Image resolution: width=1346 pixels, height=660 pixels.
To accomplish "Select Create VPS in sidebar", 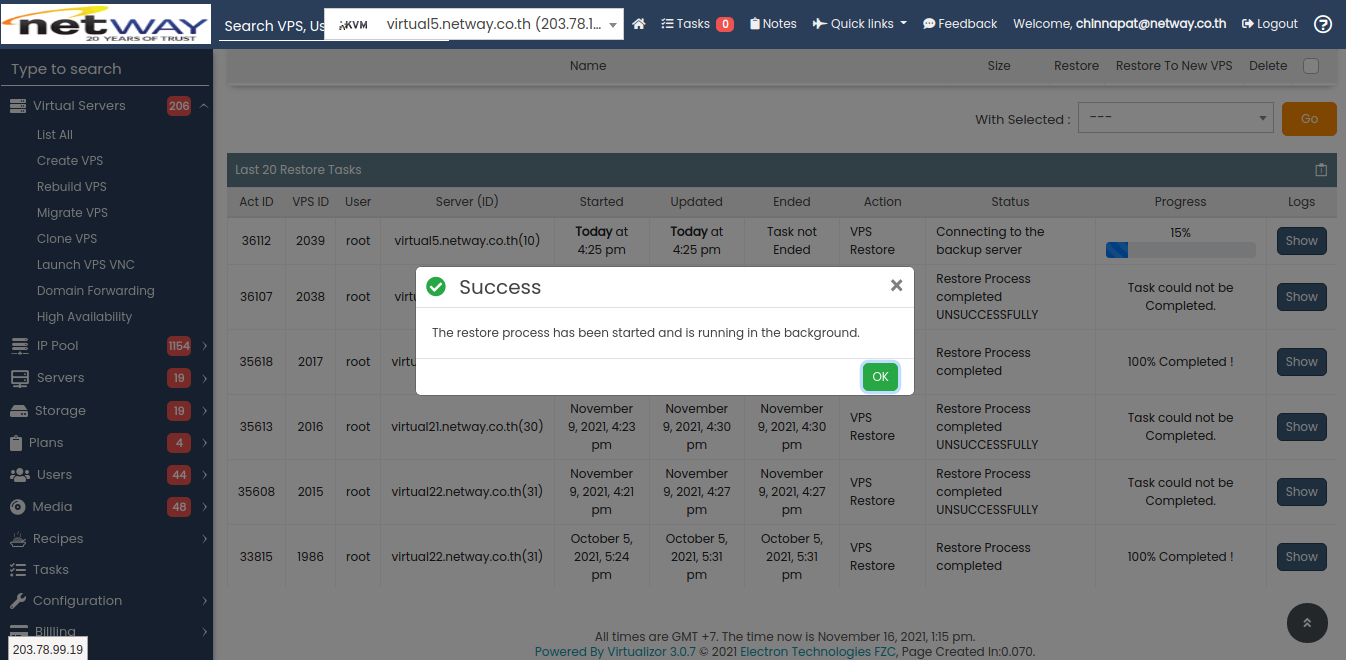I will tap(70, 161).
